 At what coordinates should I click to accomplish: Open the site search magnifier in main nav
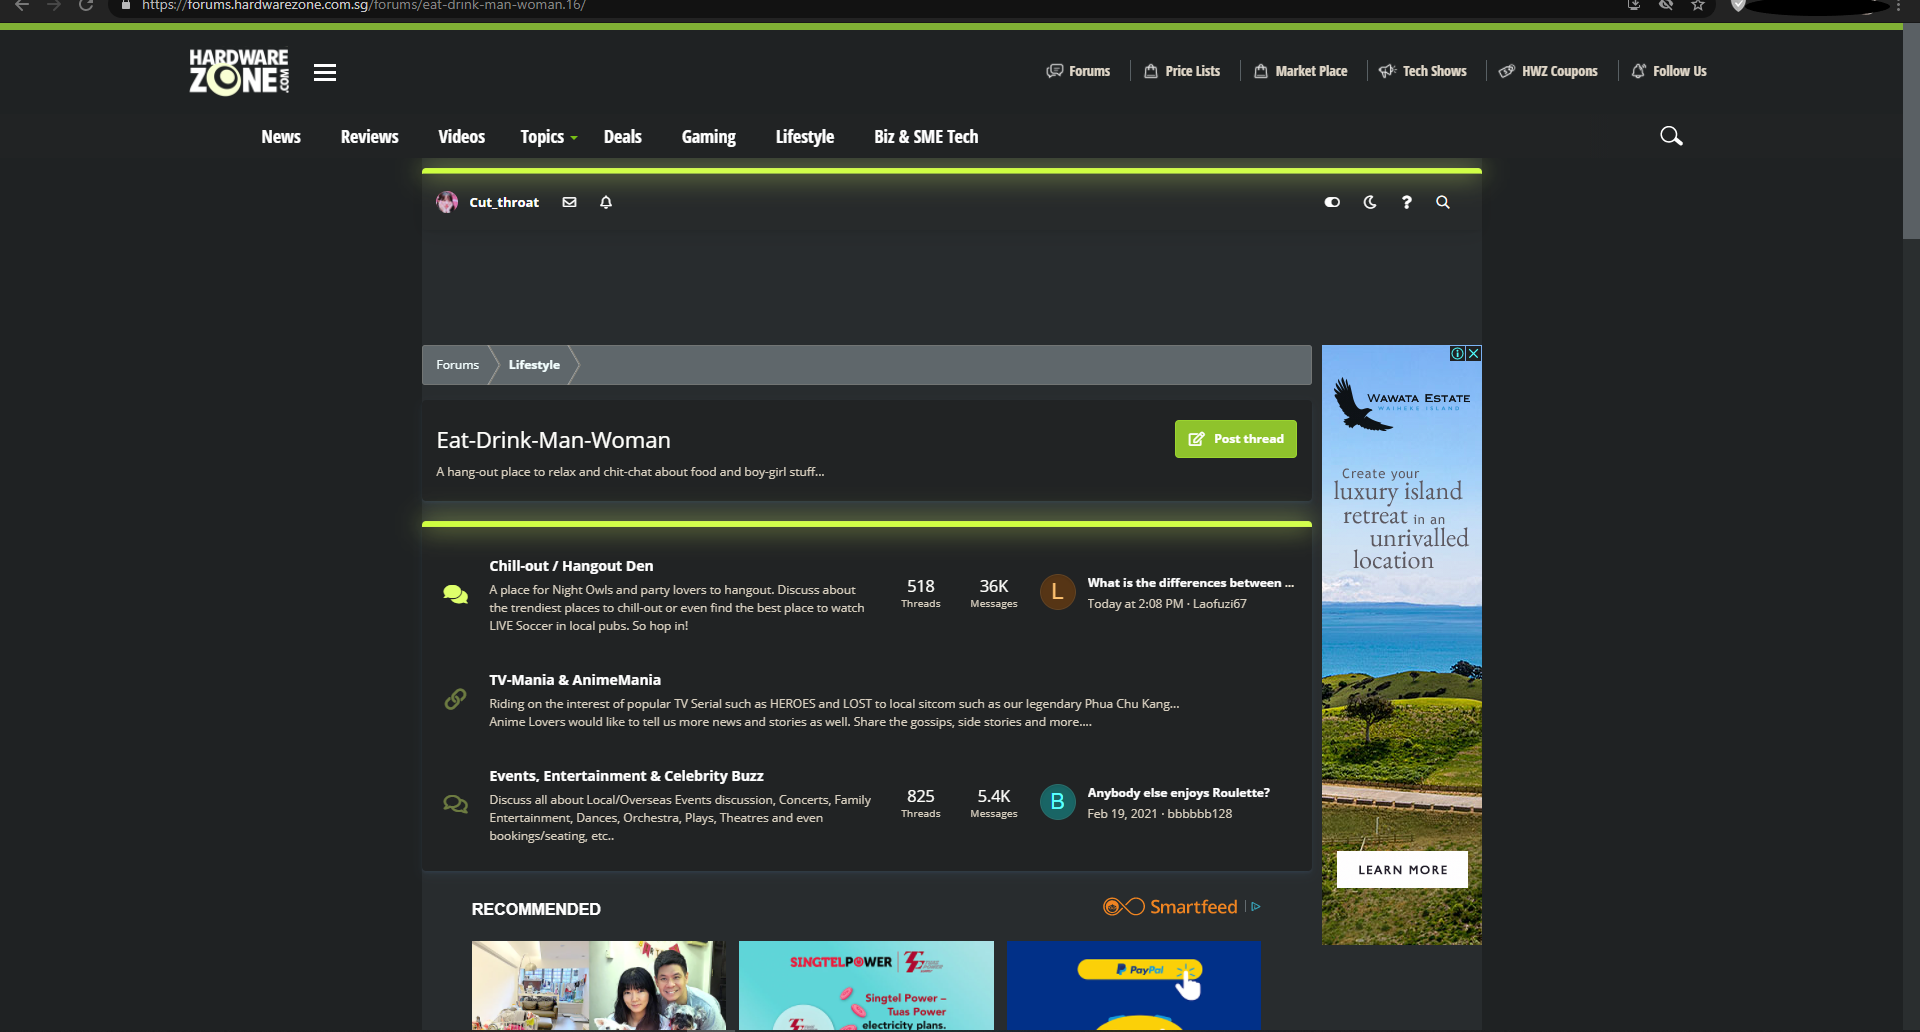pyautogui.click(x=1671, y=136)
